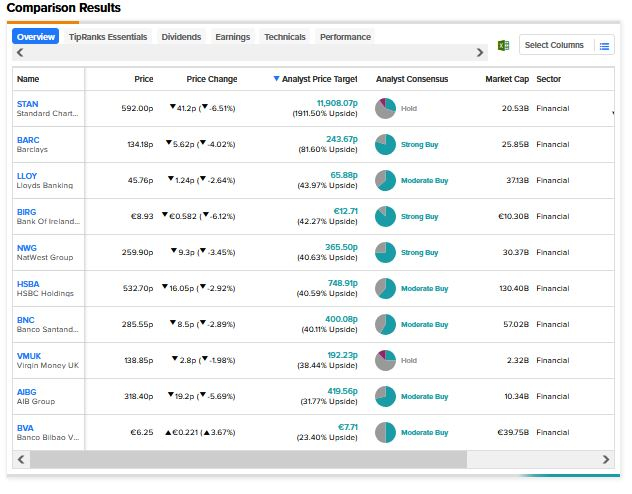The image size is (632, 494).
Task: Click the BVA analyst consensus pie chart
Action: pos(385,432)
